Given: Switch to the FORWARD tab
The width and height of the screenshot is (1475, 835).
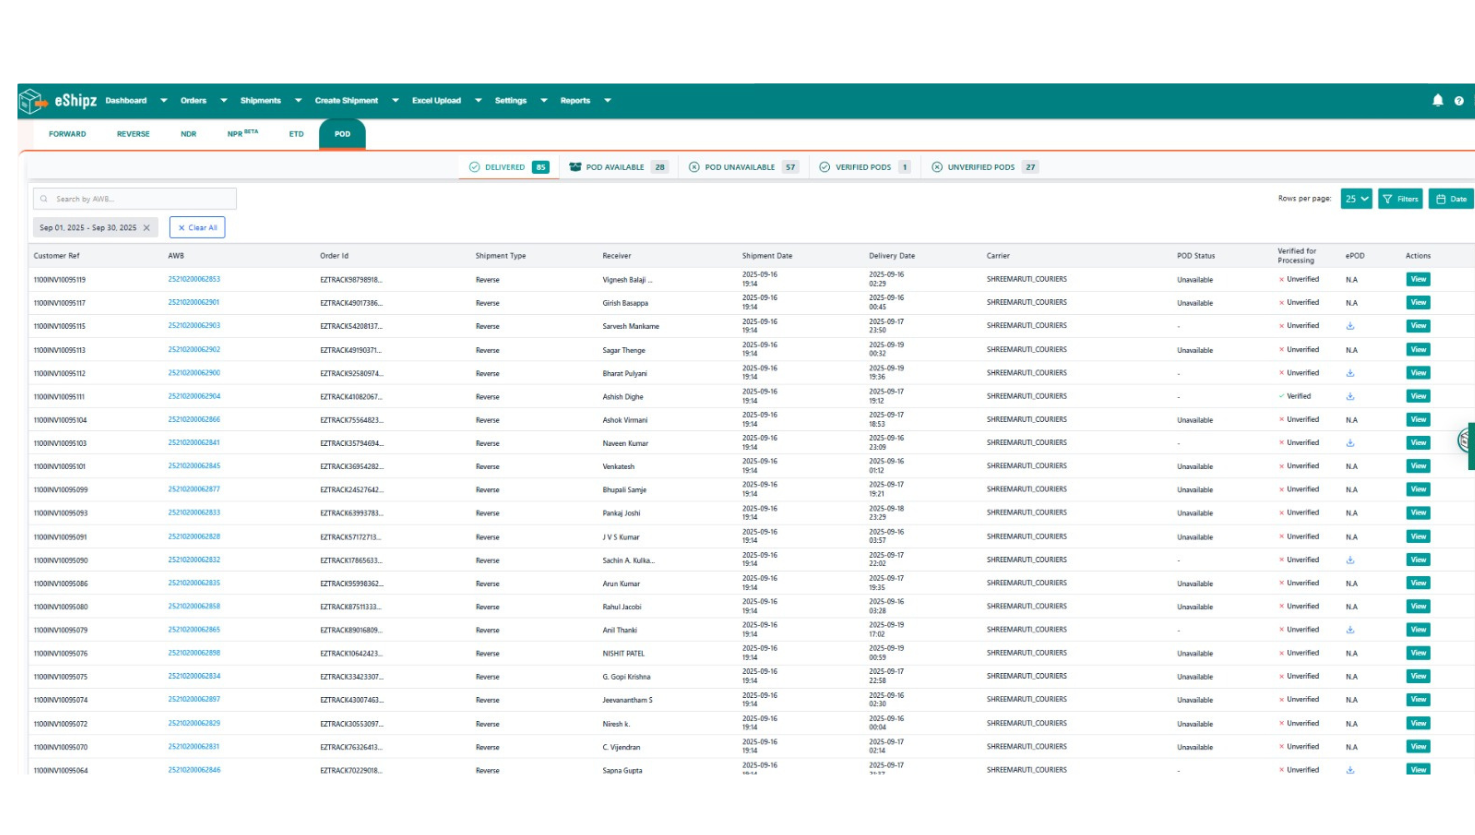Looking at the screenshot, I should [x=67, y=134].
